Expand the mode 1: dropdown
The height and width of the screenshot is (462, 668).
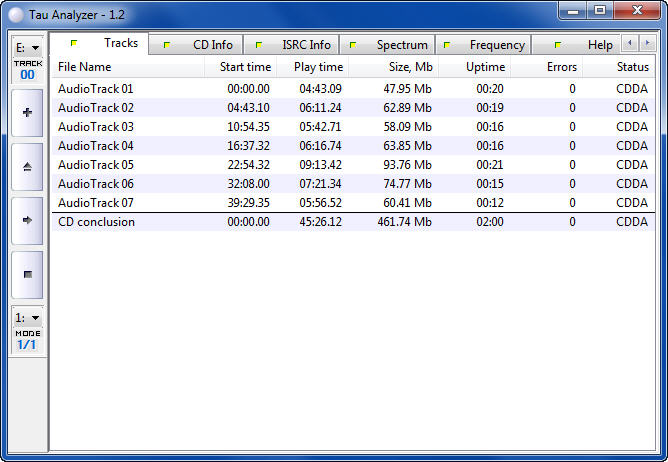click(27, 318)
